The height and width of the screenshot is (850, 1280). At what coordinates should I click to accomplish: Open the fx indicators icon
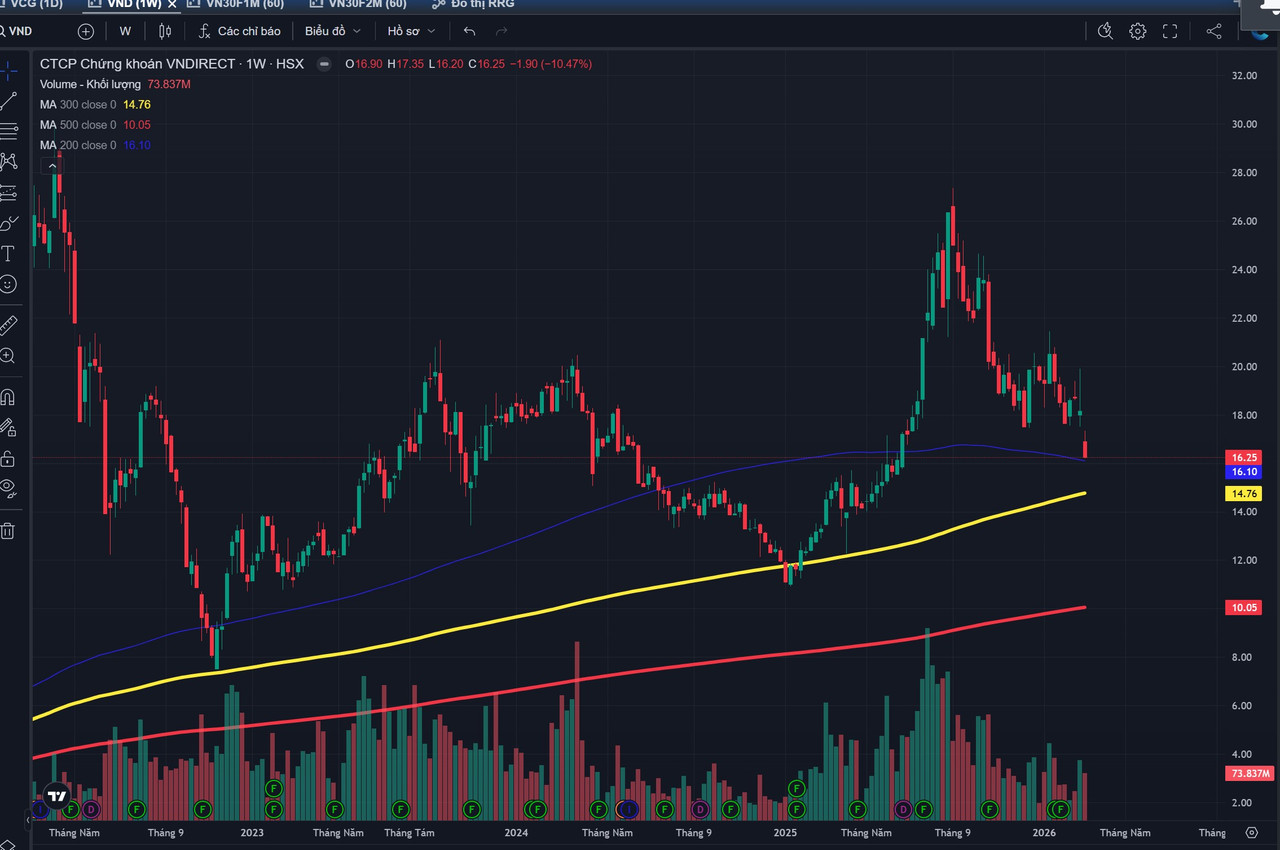coord(206,31)
